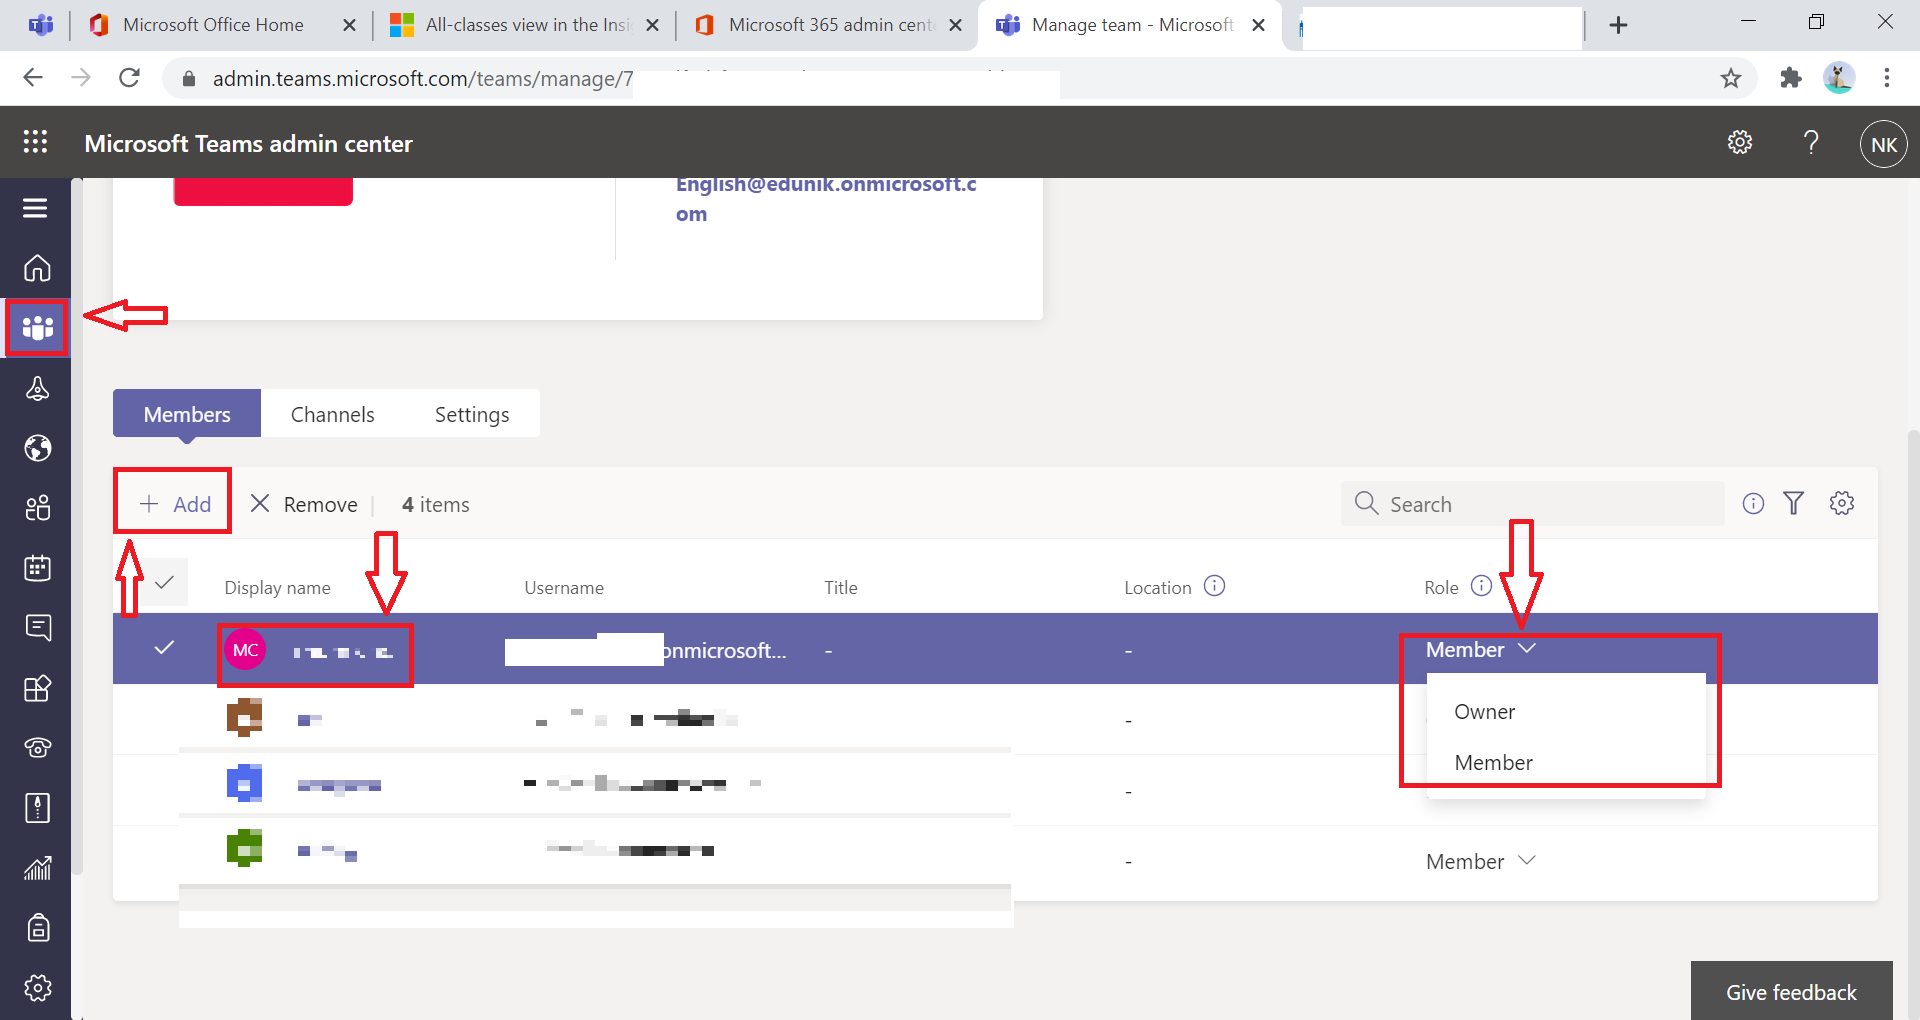Open the column settings gear icon

point(1842,504)
